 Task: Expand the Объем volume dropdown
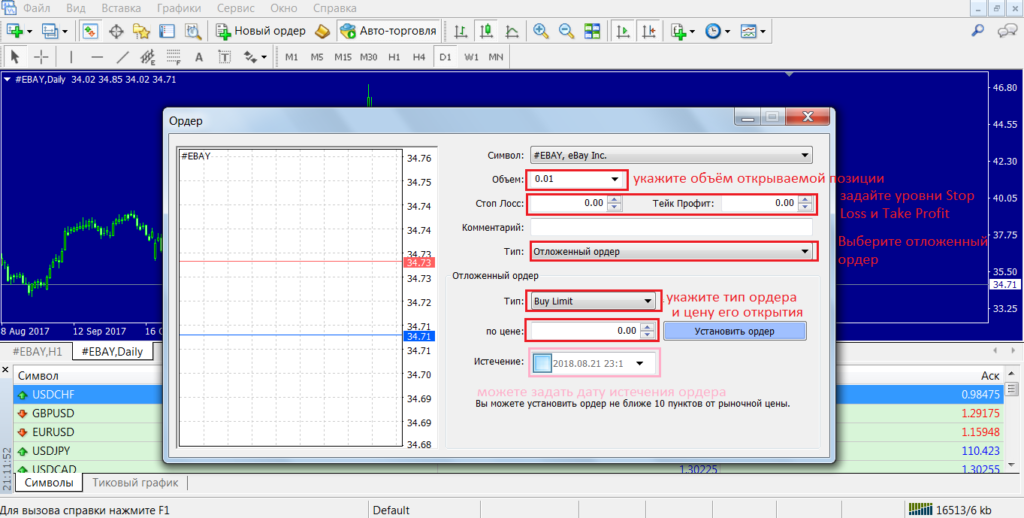[614, 179]
